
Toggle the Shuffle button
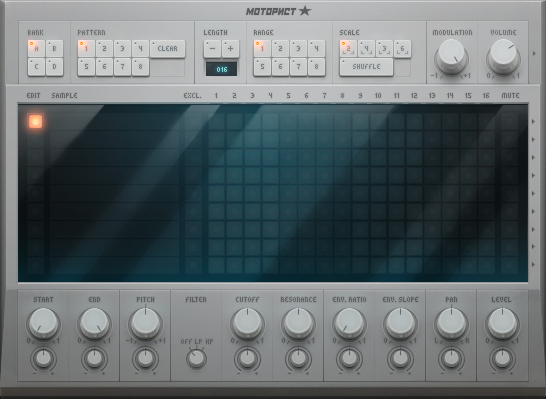366,67
